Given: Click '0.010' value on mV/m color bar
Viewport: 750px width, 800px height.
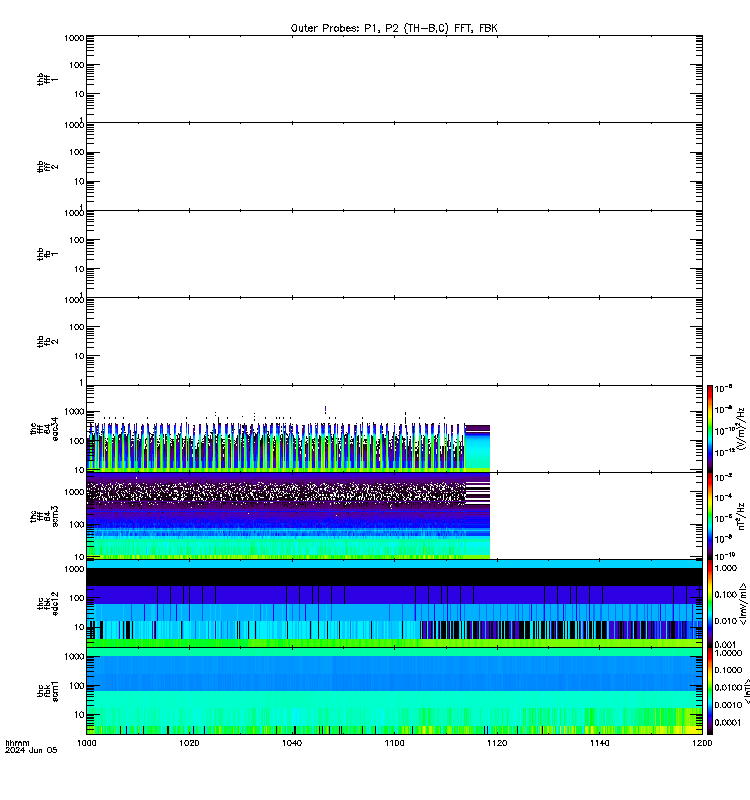Looking at the screenshot, I should [726, 621].
